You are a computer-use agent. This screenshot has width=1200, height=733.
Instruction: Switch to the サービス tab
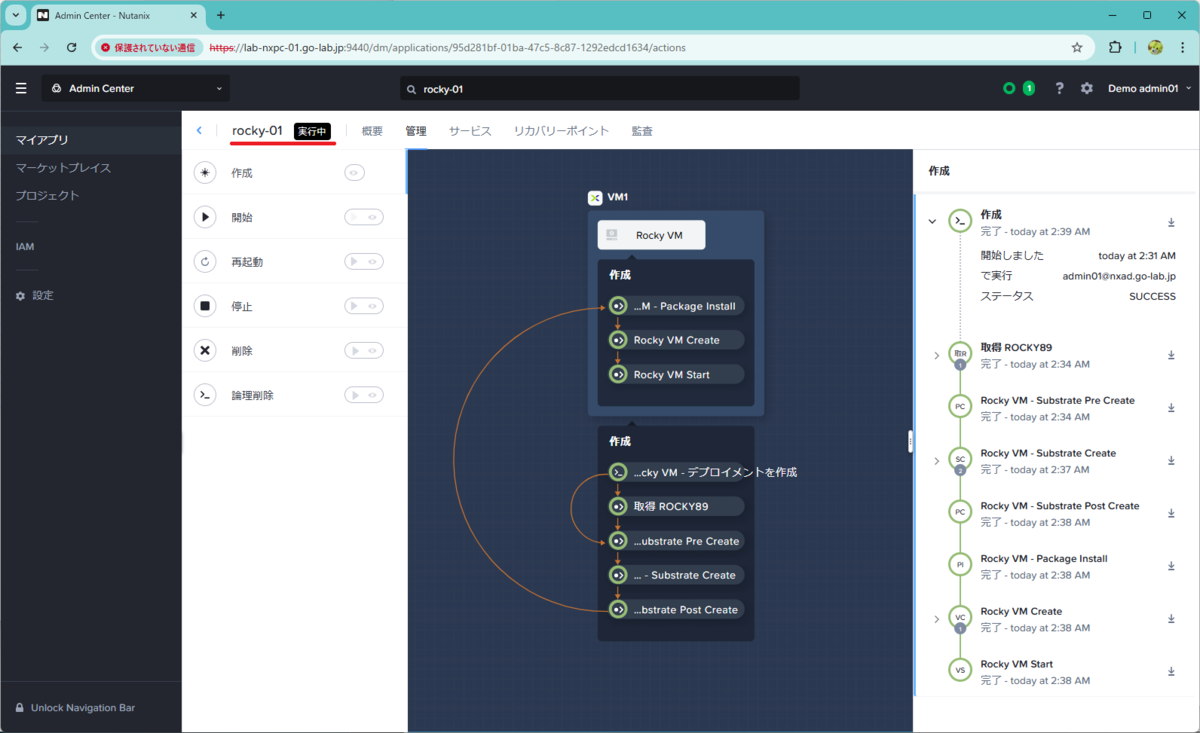point(470,131)
